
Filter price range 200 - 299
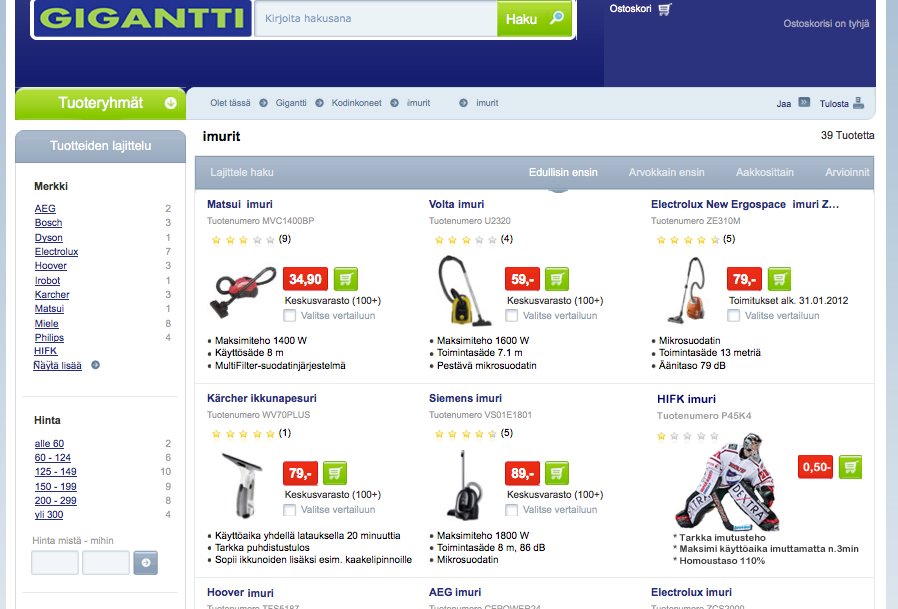56,500
